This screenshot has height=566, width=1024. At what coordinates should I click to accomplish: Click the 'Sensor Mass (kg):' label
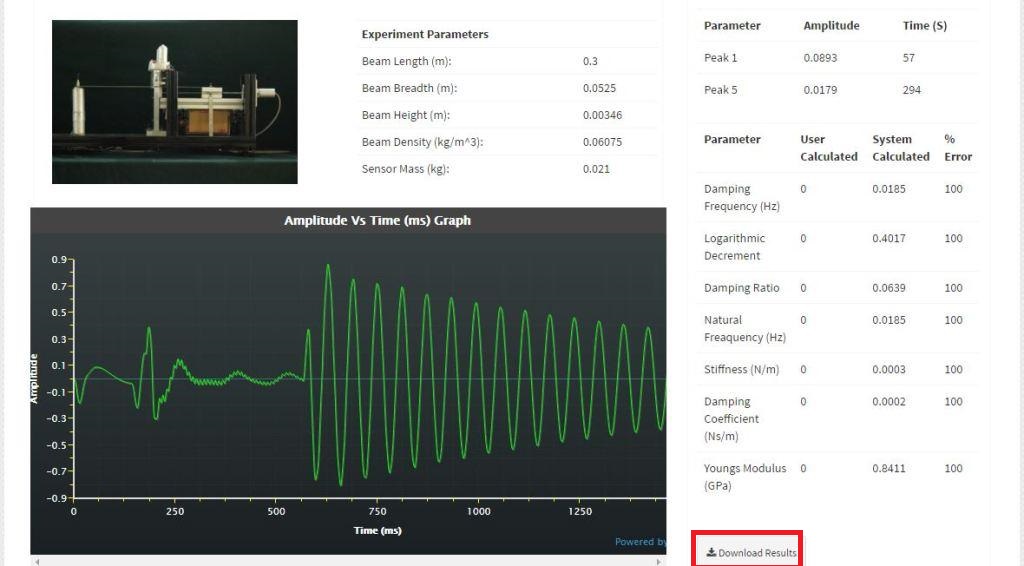(x=406, y=168)
